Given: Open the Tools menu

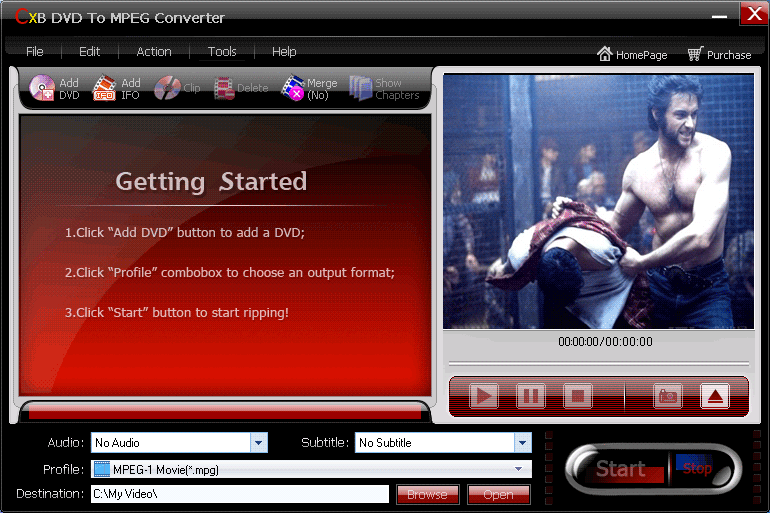Looking at the screenshot, I should point(222,52).
